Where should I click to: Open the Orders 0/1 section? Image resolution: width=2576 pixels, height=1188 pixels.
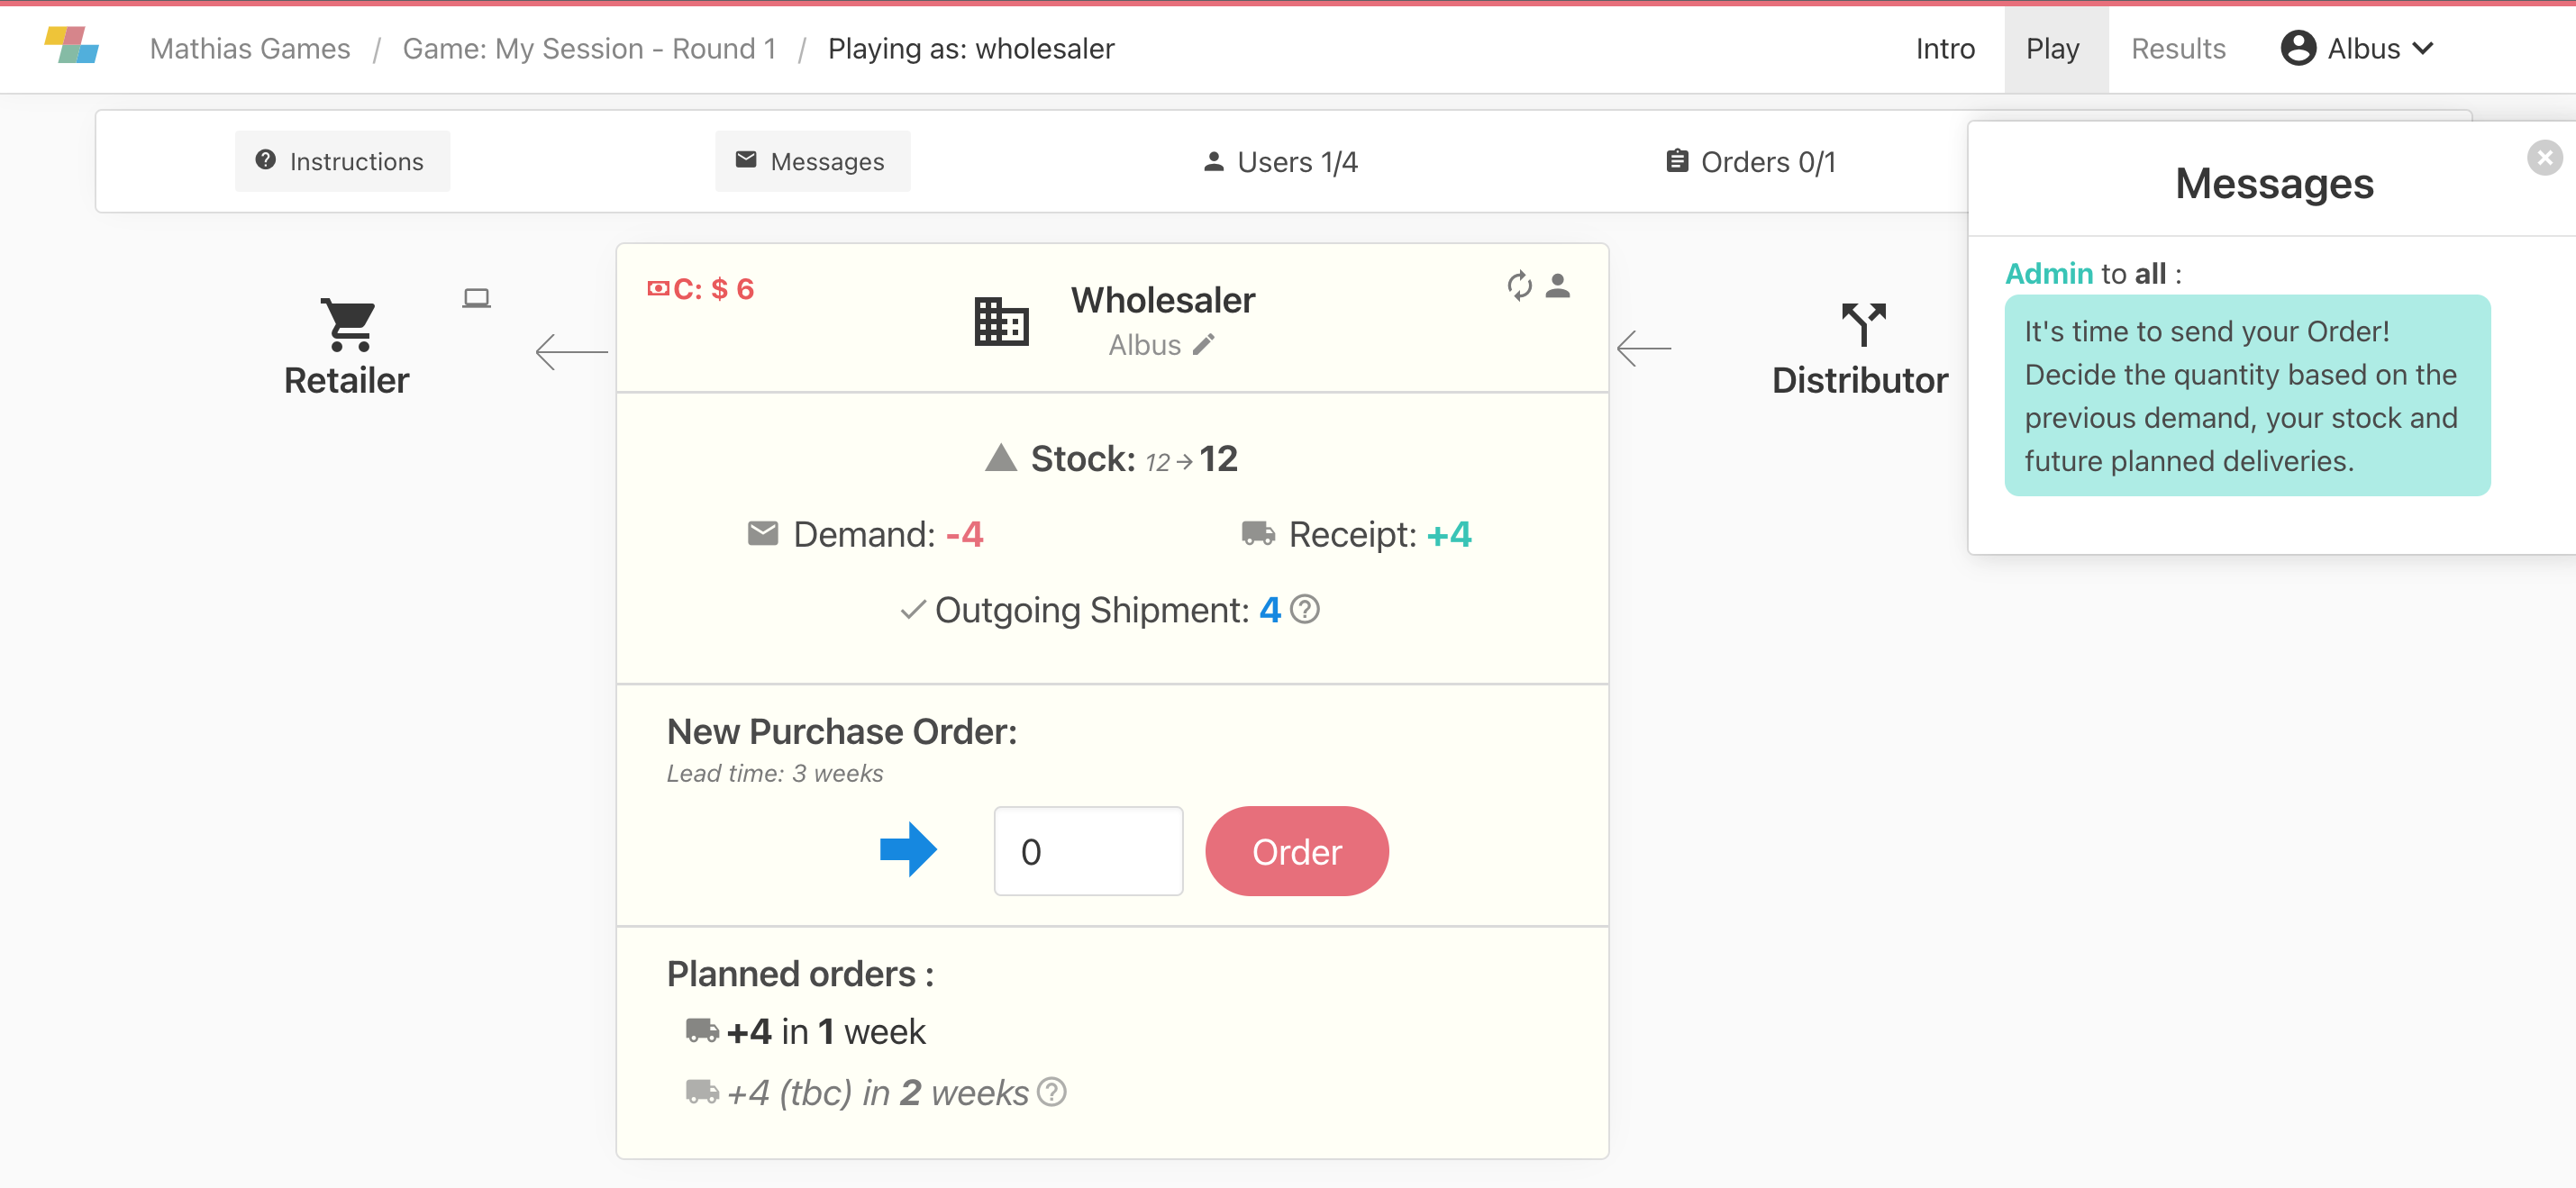point(1750,161)
